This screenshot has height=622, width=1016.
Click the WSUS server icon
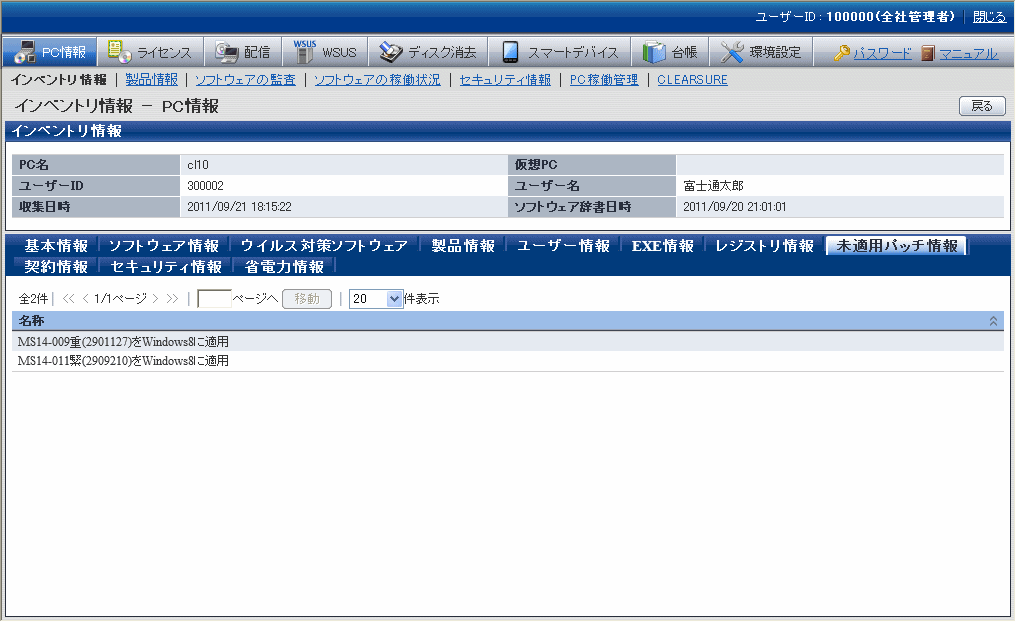click(305, 52)
